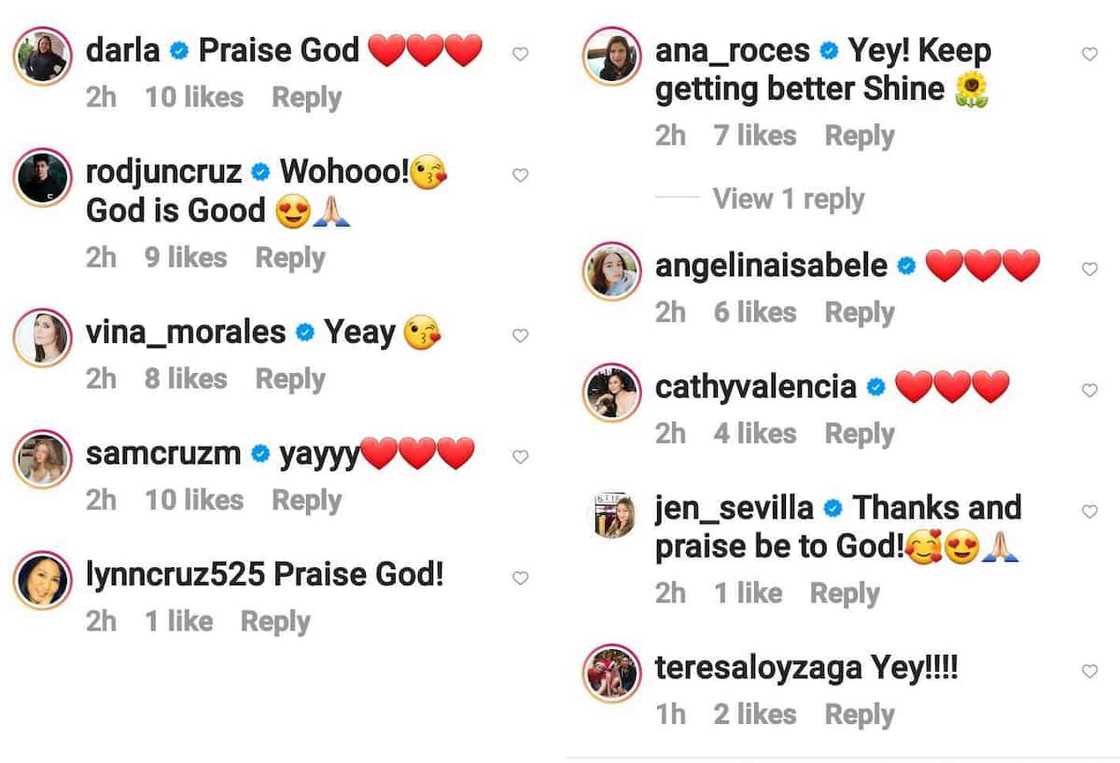Toggle like on angelinaisabele's comment
This screenshot has width=1120, height=763.
point(1090,267)
